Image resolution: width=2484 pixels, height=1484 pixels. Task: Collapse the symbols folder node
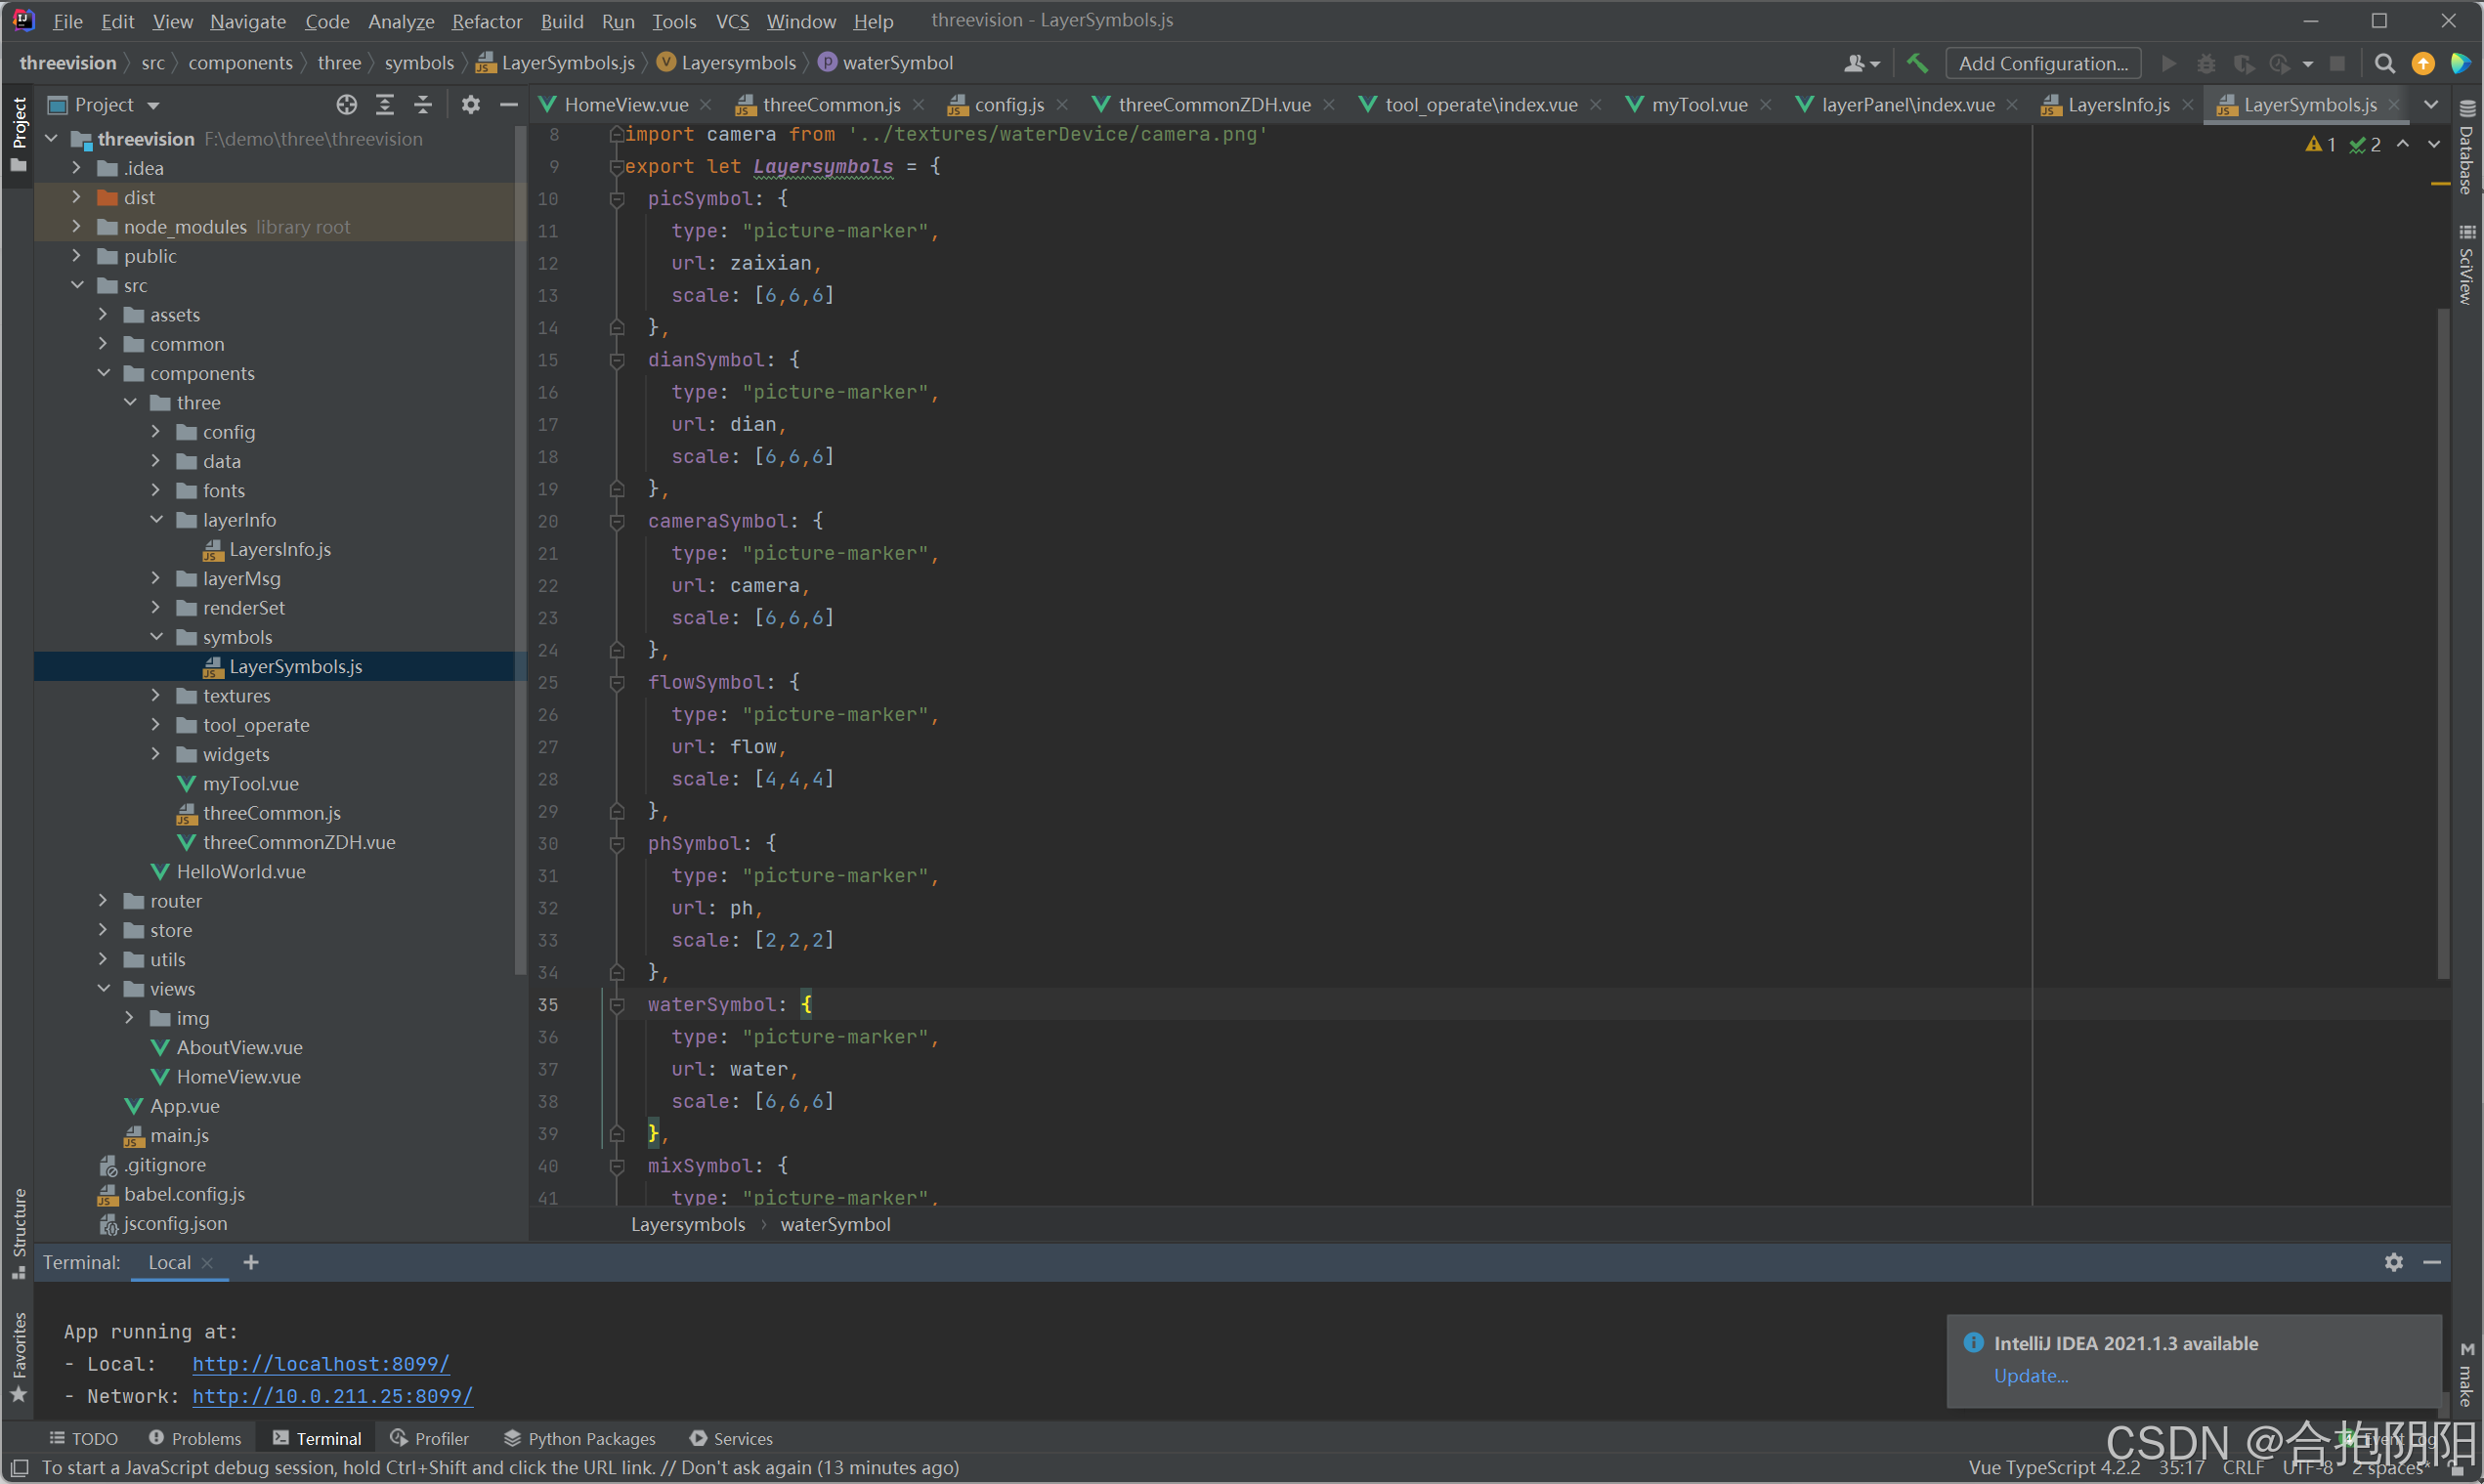(x=156, y=637)
